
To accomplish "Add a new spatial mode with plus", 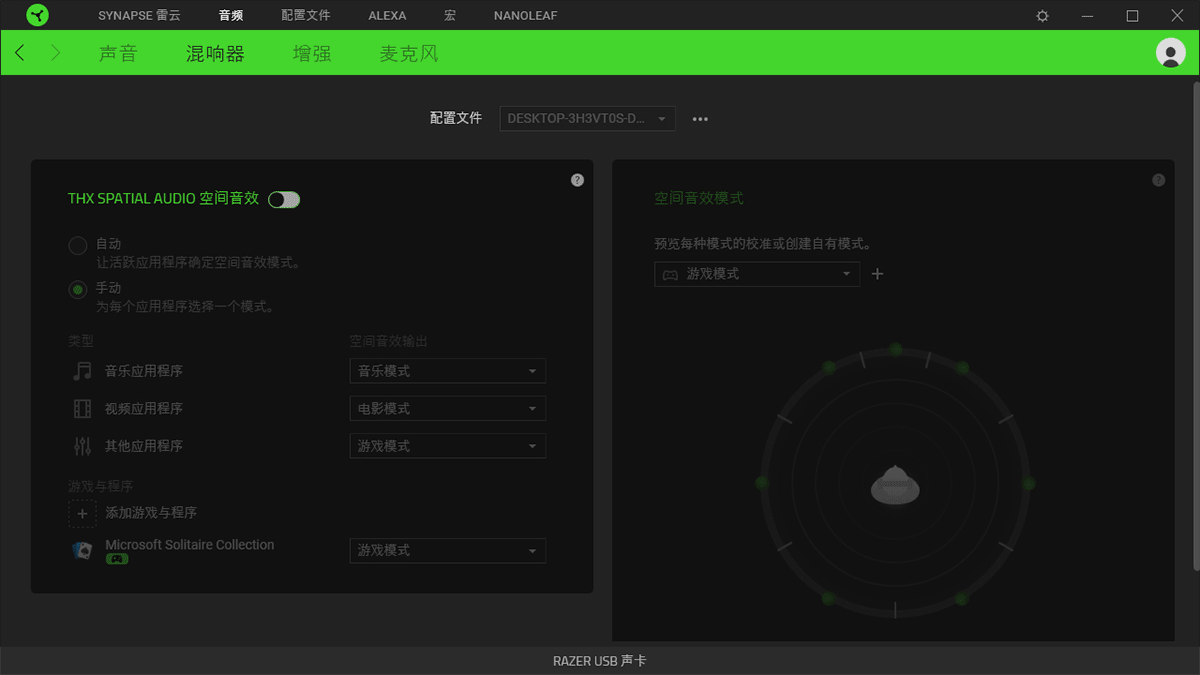I will [x=877, y=274].
